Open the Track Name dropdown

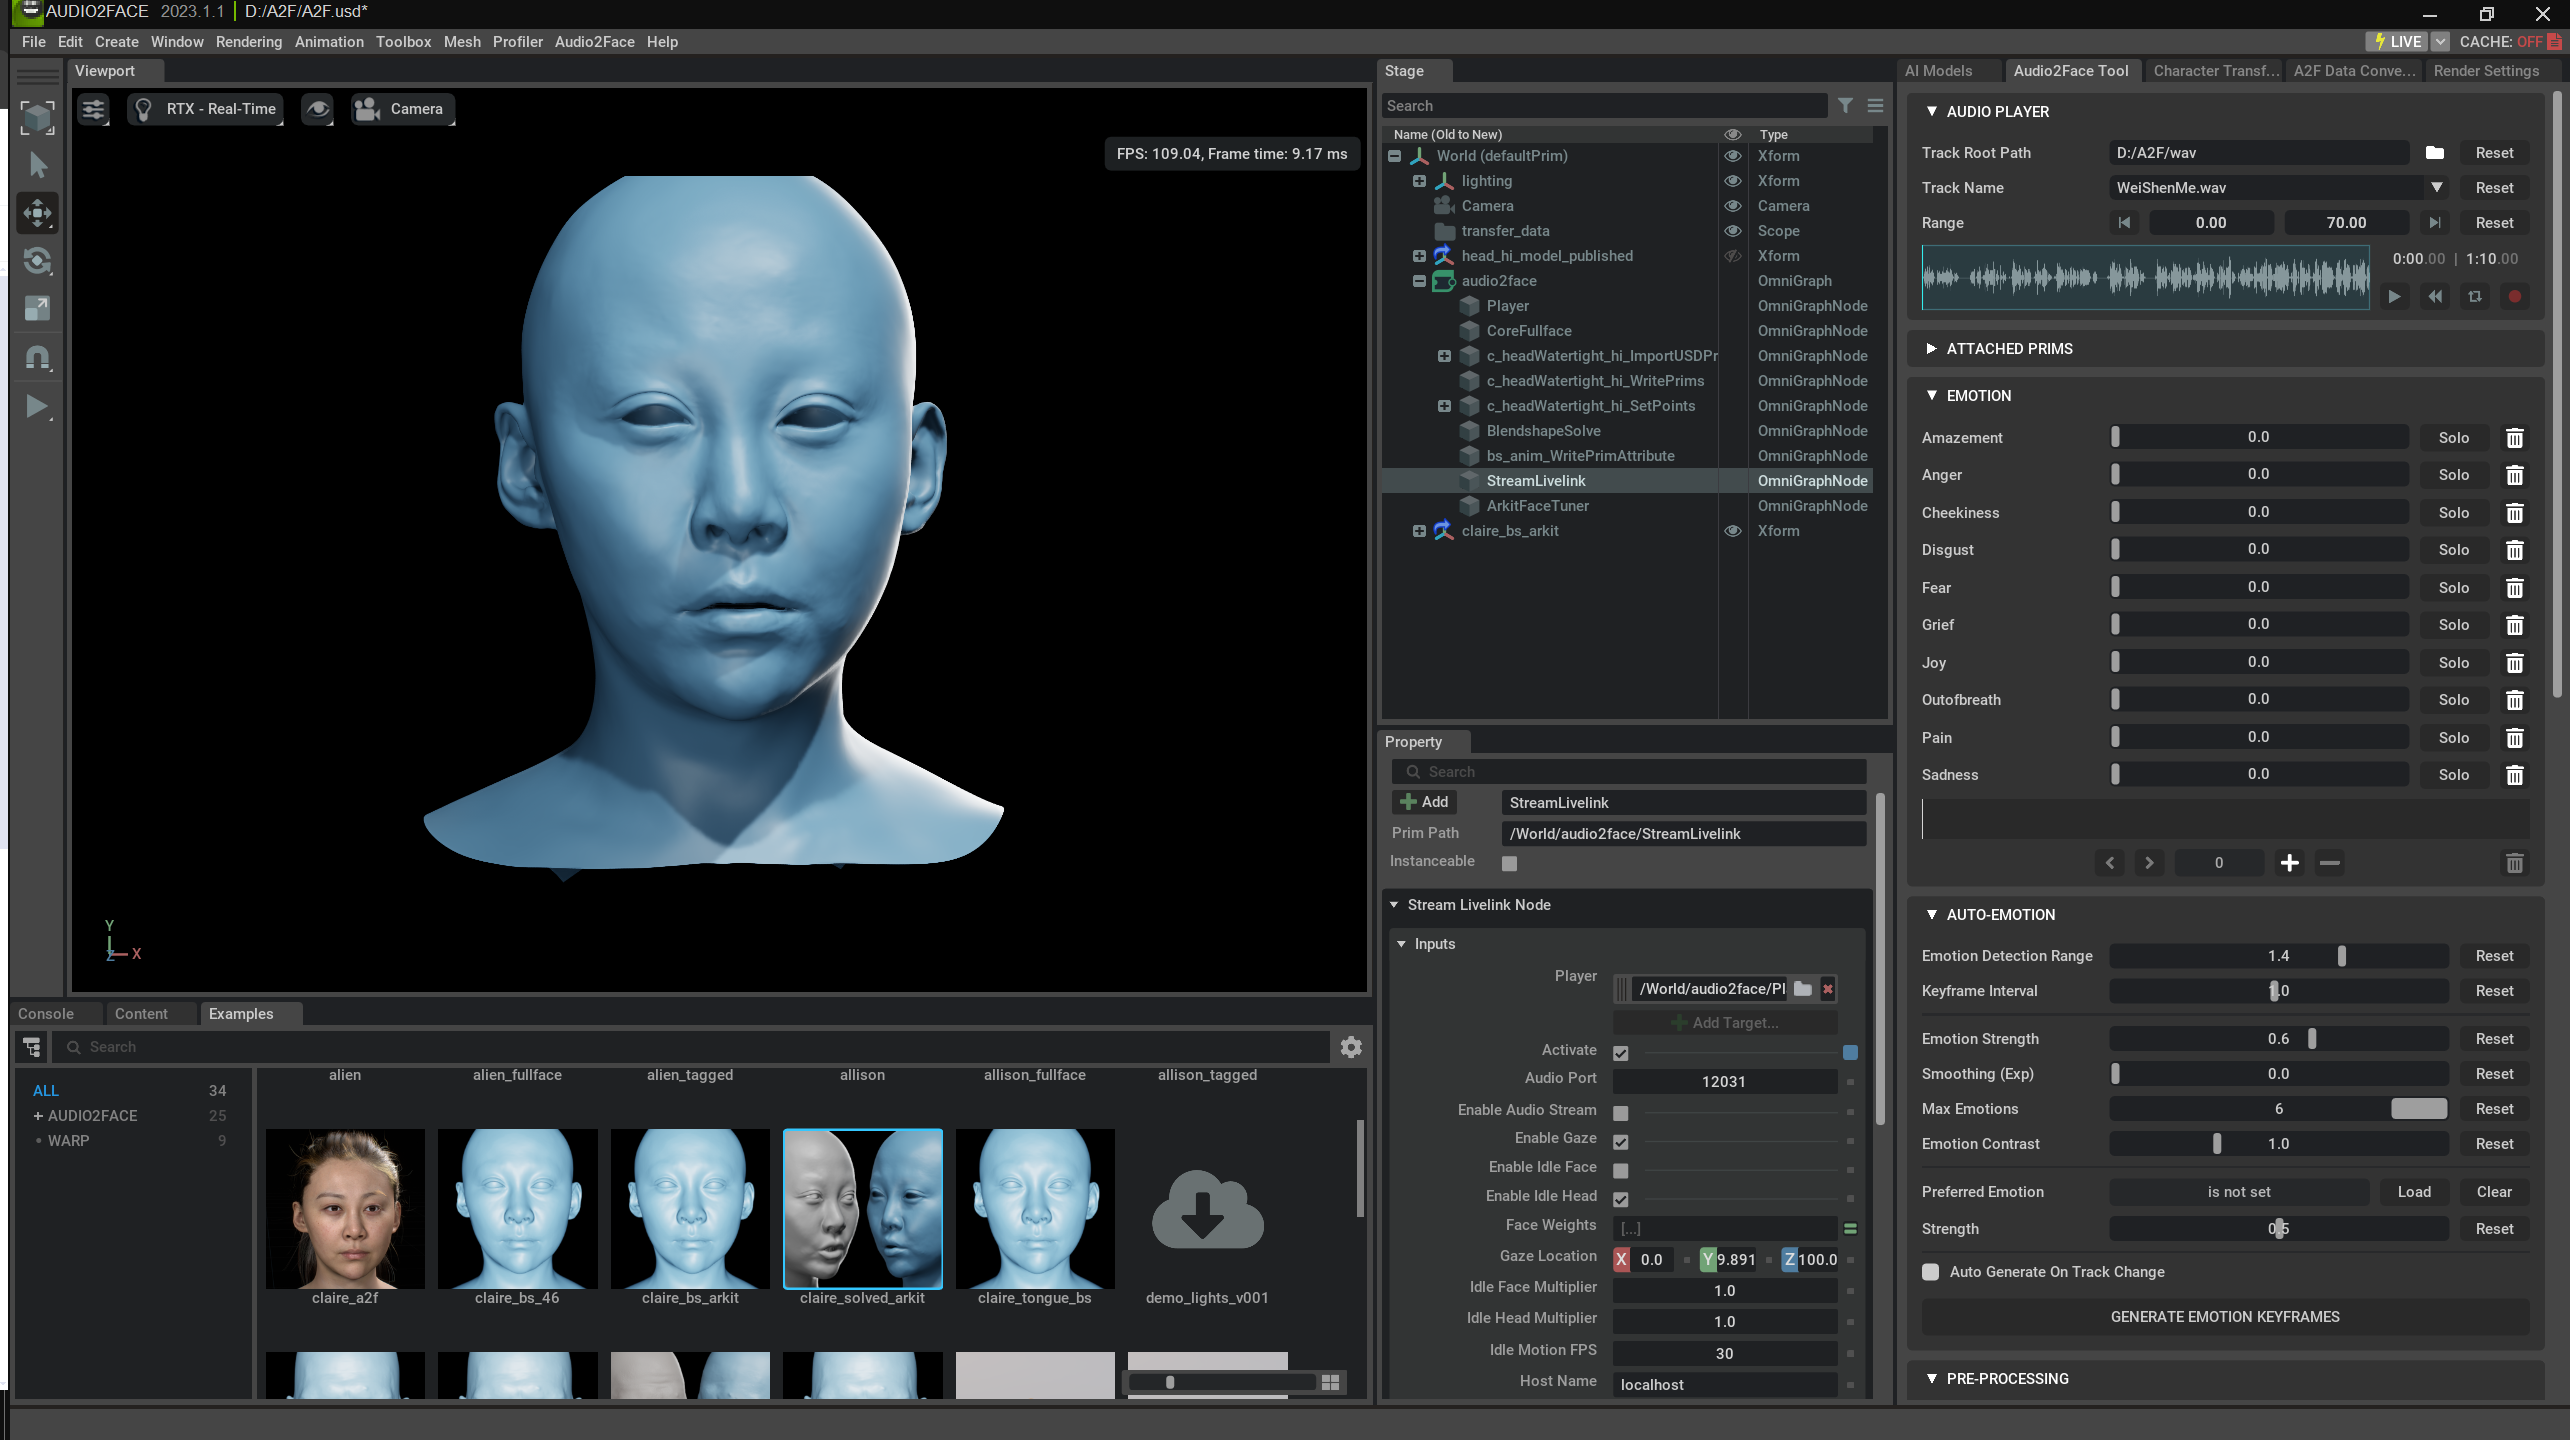point(2436,188)
